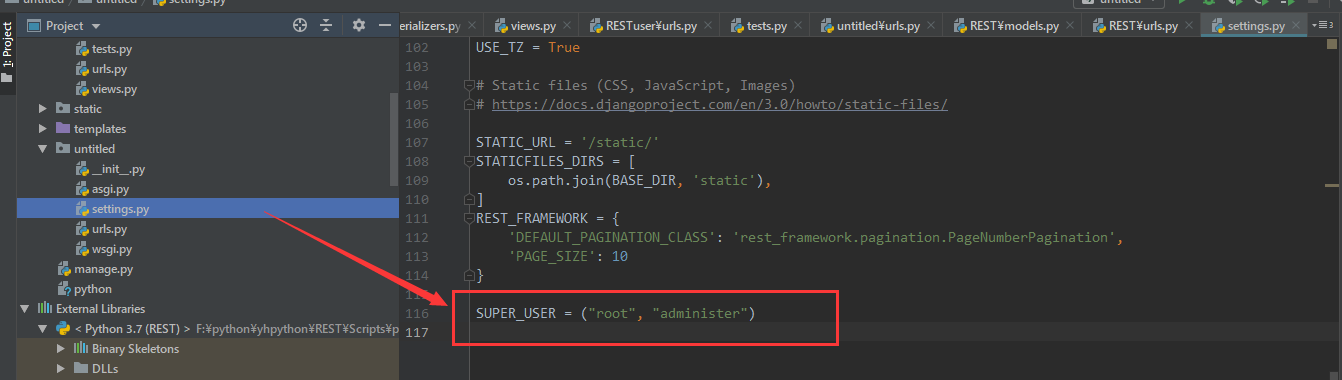
Task: Click the warning marker on error stripe
Action: click(1332, 185)
